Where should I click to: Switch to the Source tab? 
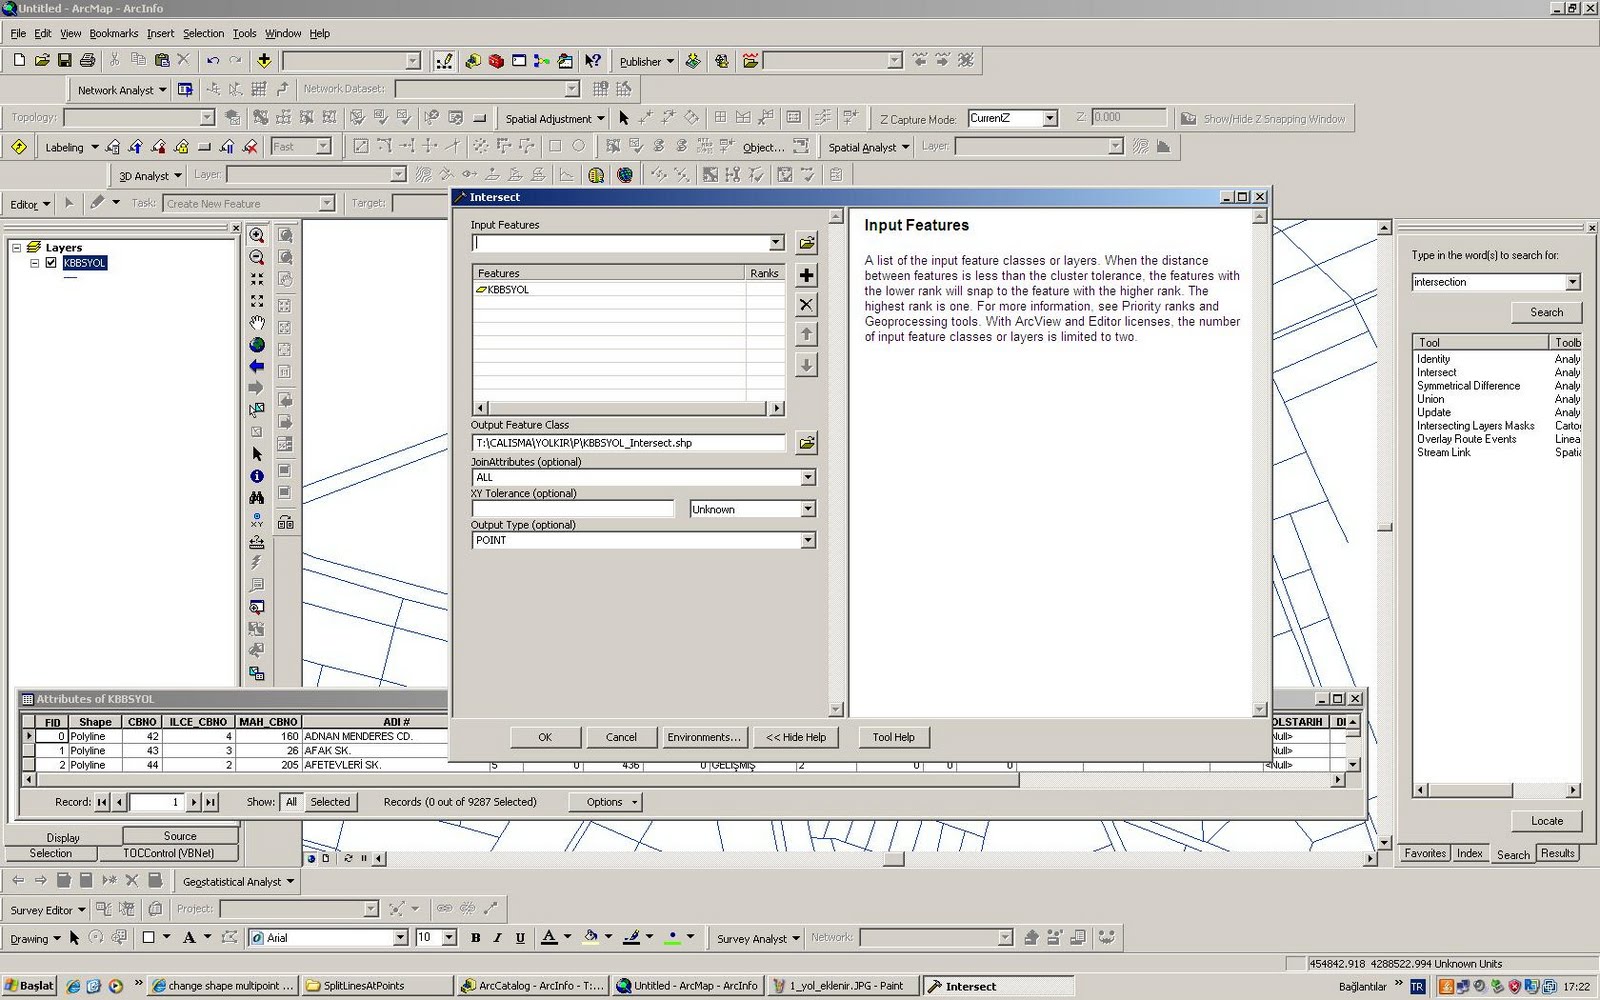coord(180,836)
